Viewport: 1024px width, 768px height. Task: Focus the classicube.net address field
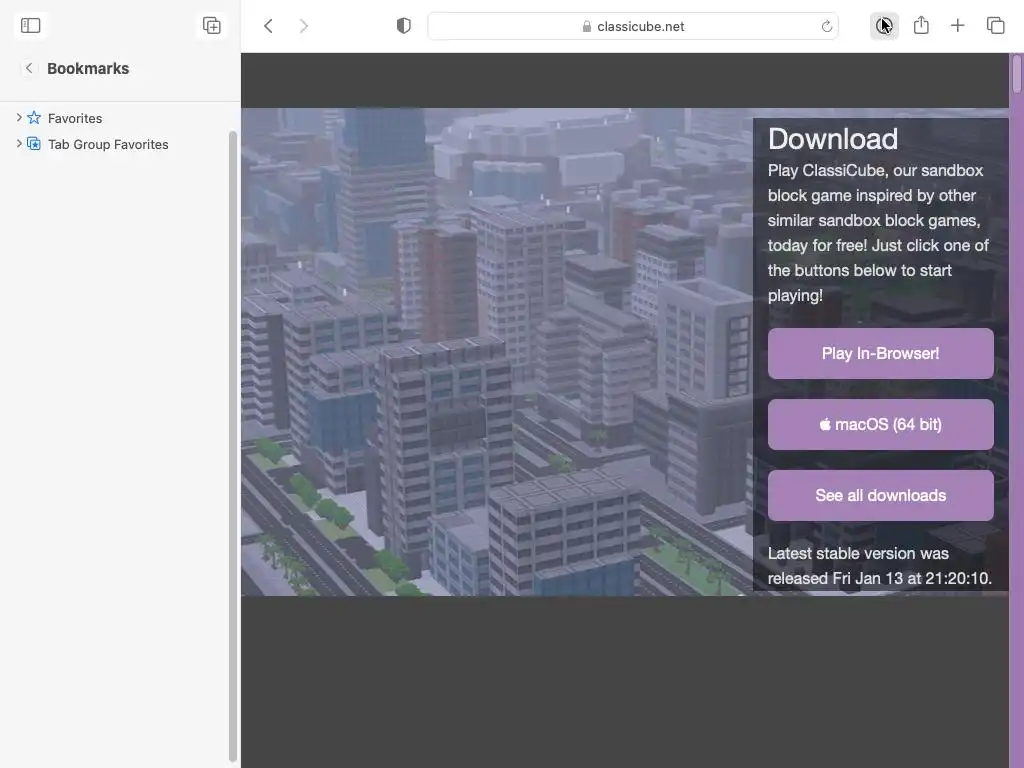pos(633,26)
